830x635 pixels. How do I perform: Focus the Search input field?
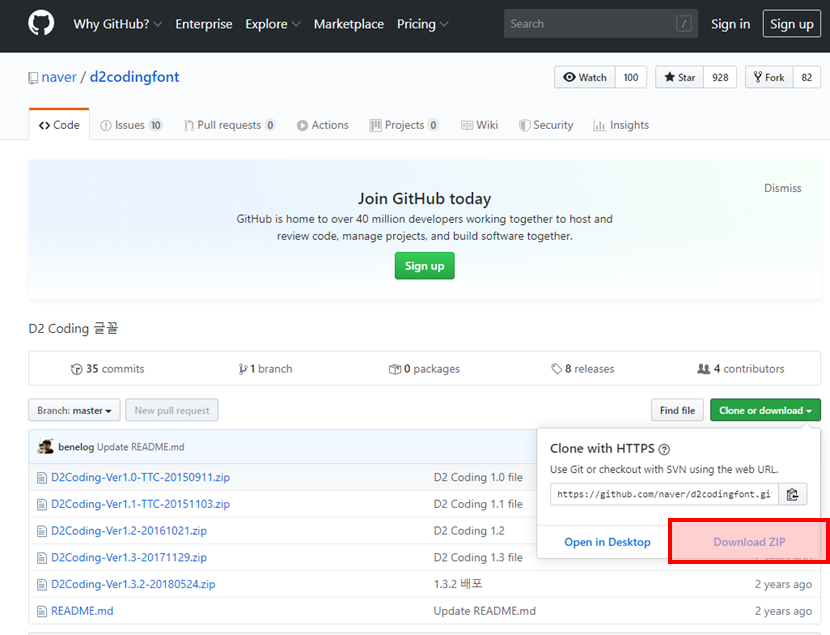pos(600,23)
